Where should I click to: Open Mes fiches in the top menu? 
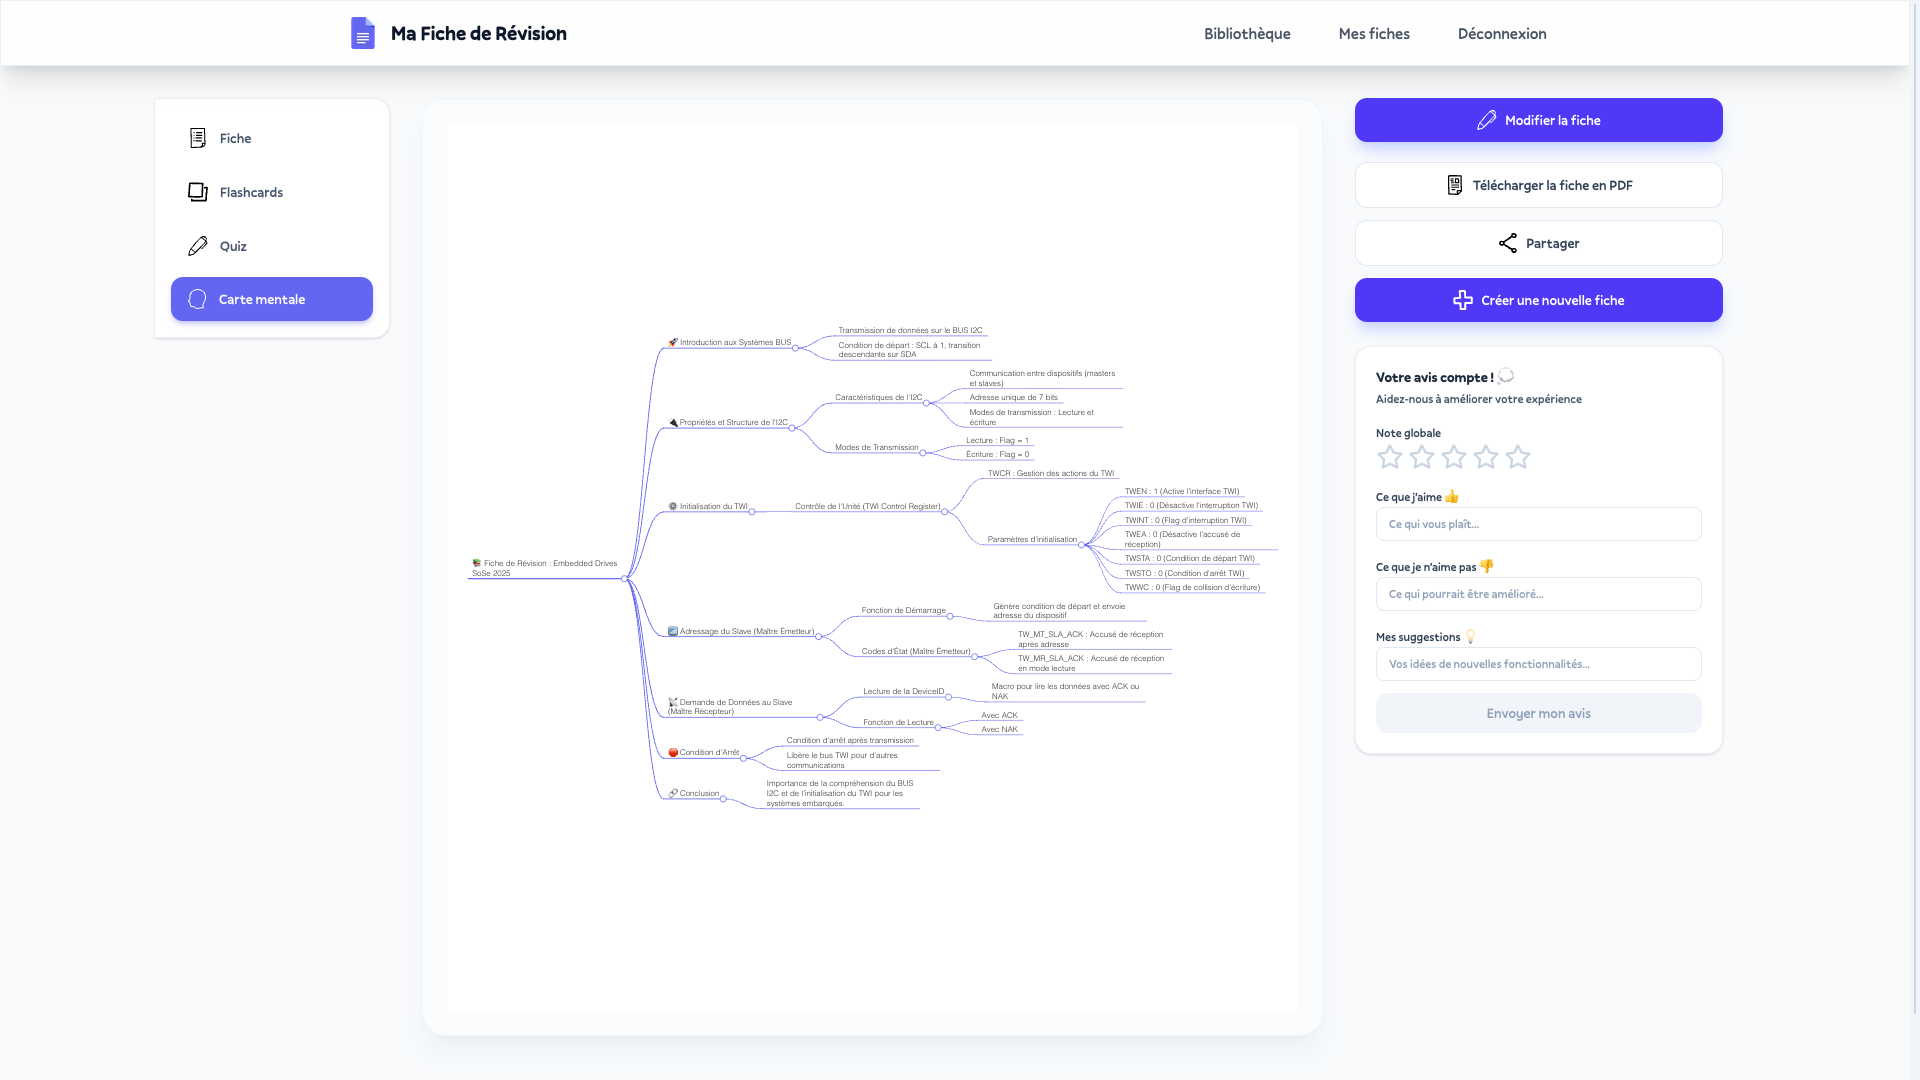(x=1374, y=34)
